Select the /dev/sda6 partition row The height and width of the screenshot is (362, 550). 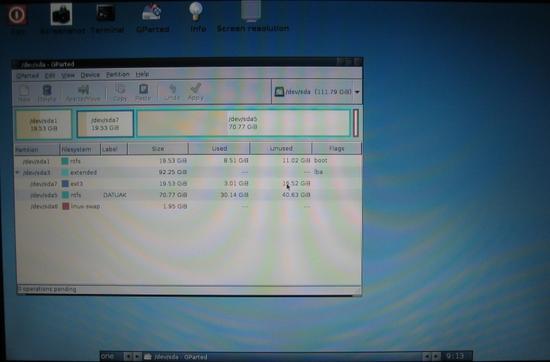(x=188, y=206)
